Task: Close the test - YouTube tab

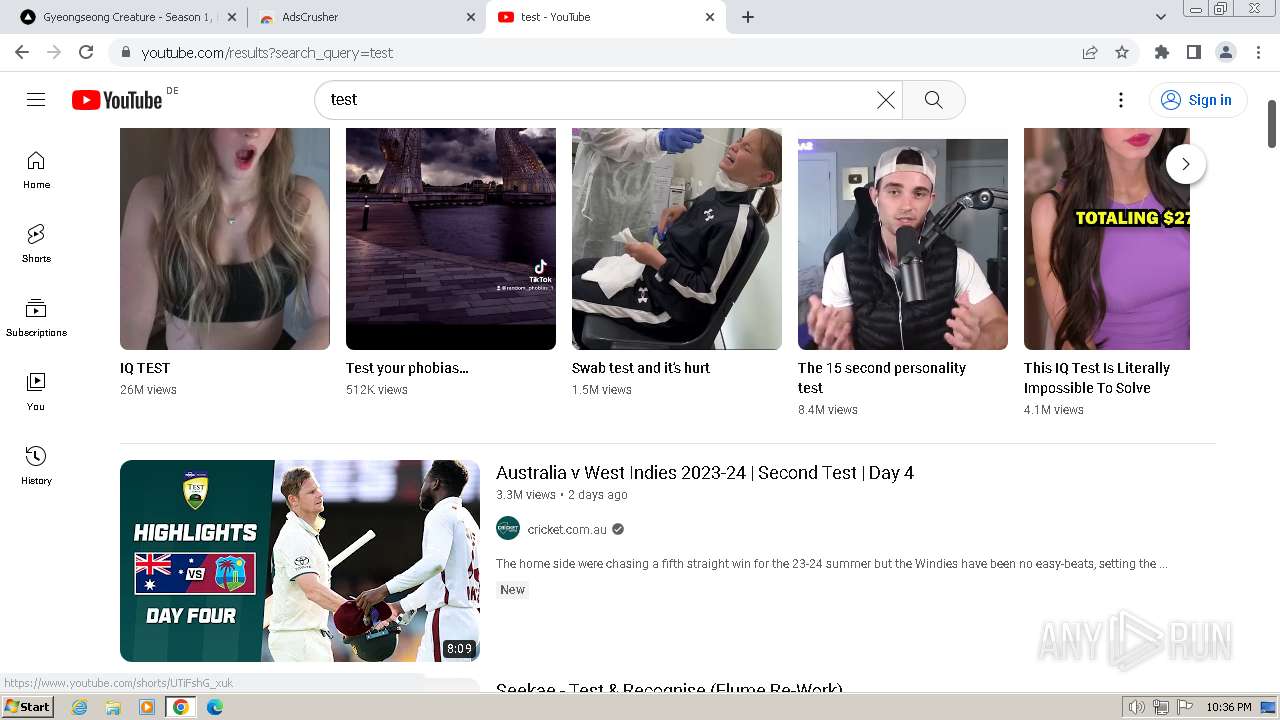Action: point(710,17)
